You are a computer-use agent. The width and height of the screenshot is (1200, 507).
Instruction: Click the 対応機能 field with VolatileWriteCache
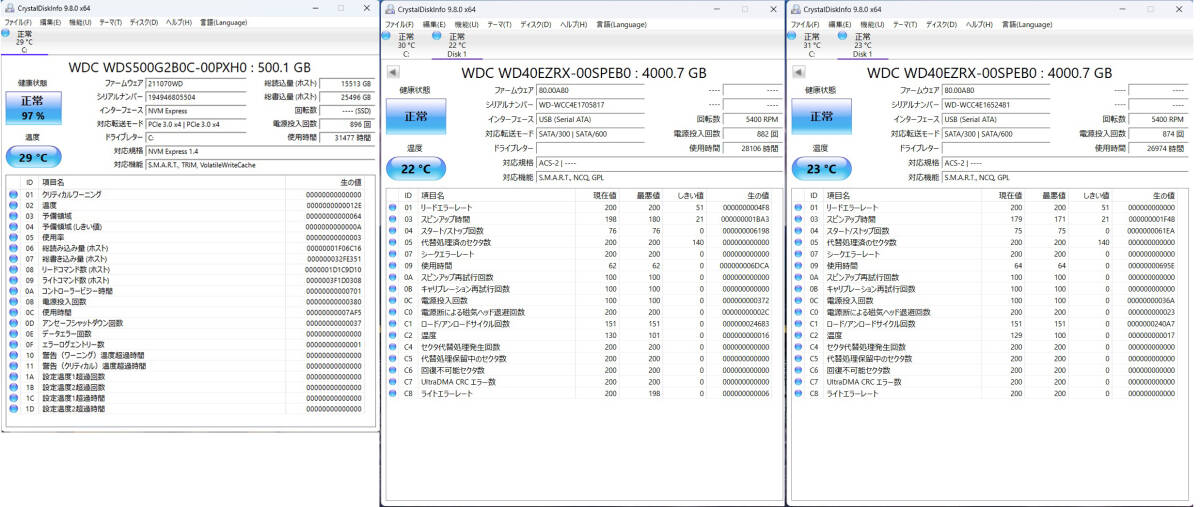(260, 164)
